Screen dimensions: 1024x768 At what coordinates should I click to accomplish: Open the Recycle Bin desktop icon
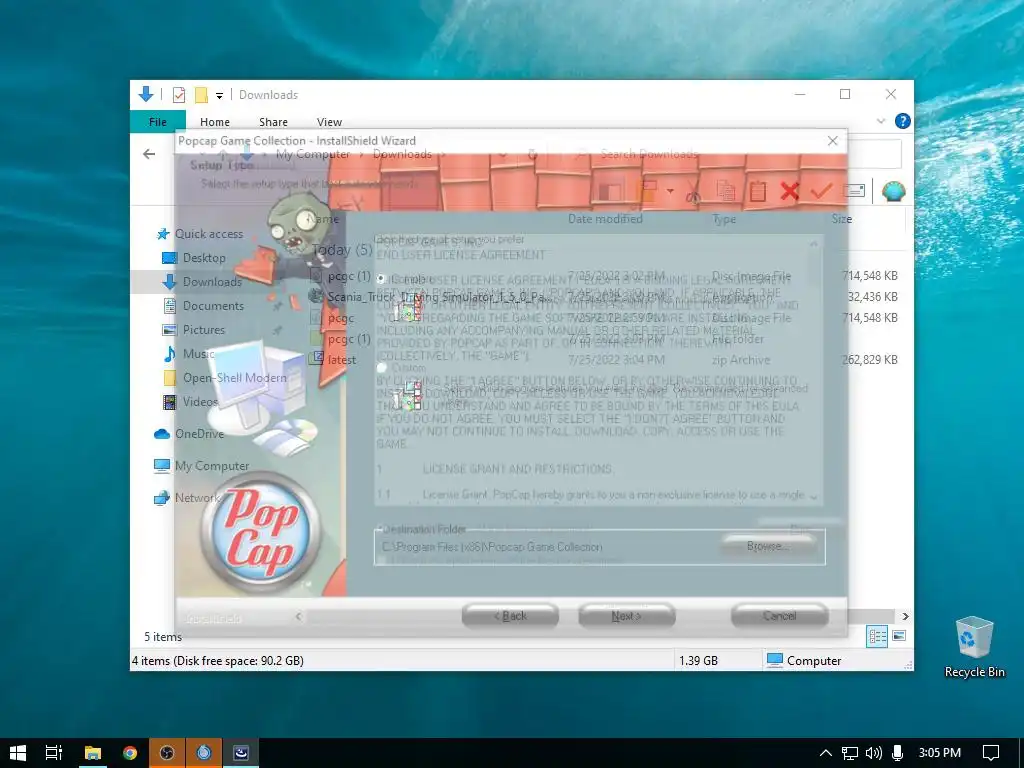pos(974,647)
